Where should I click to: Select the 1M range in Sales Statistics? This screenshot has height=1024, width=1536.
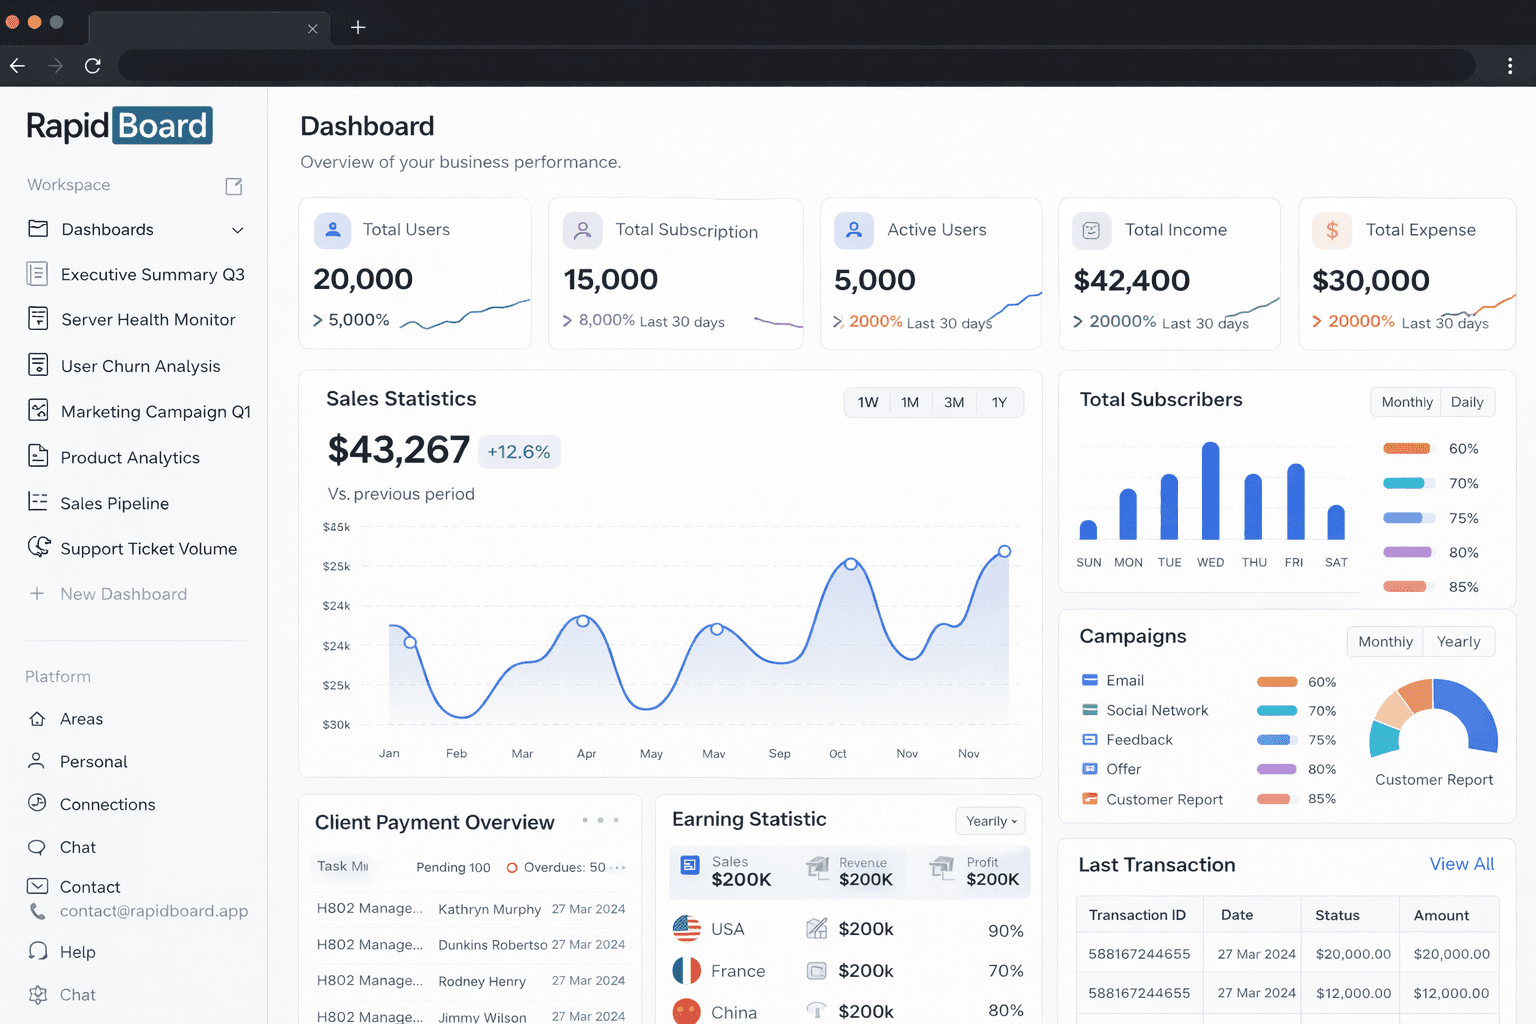pyautogui.click(x=910, y=402)
